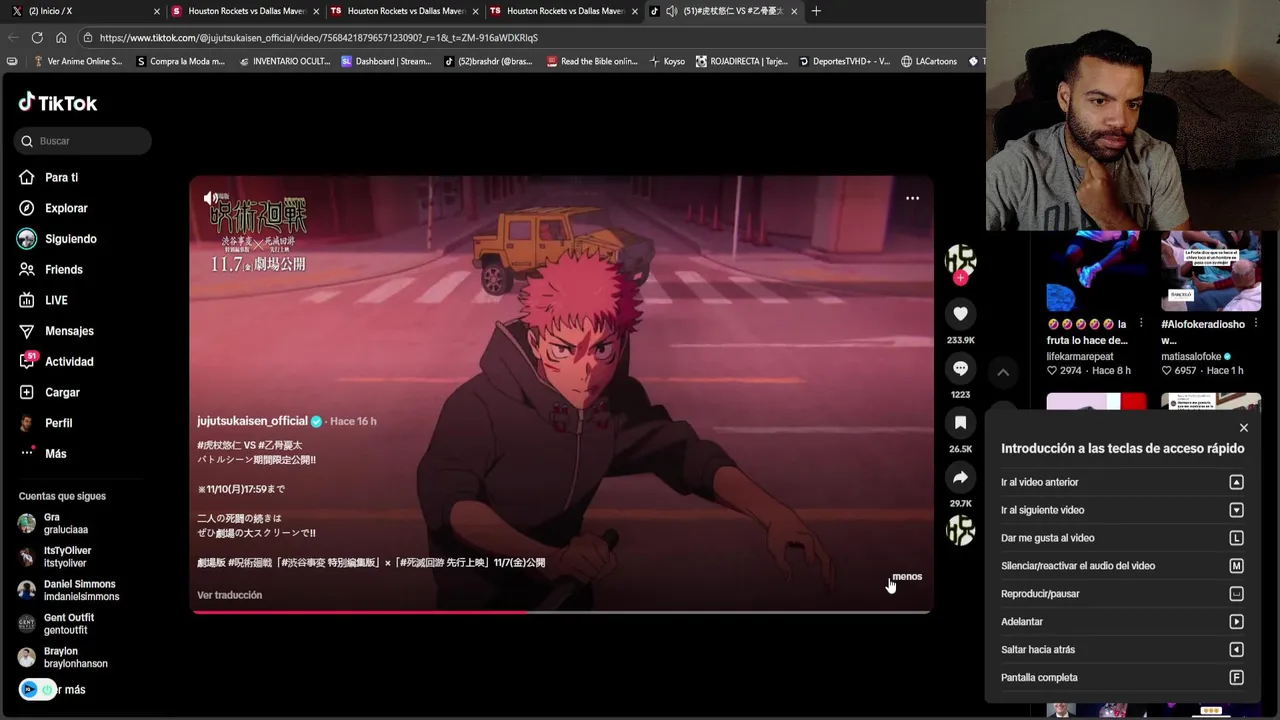Click matiasalofoke channel name
Screen dimensions: 1280x720
tap(1191, 356)
